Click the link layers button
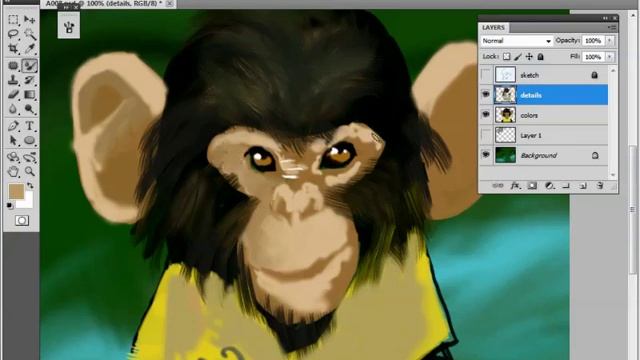This screenshot has height=360, width=640. coord(498,186)
